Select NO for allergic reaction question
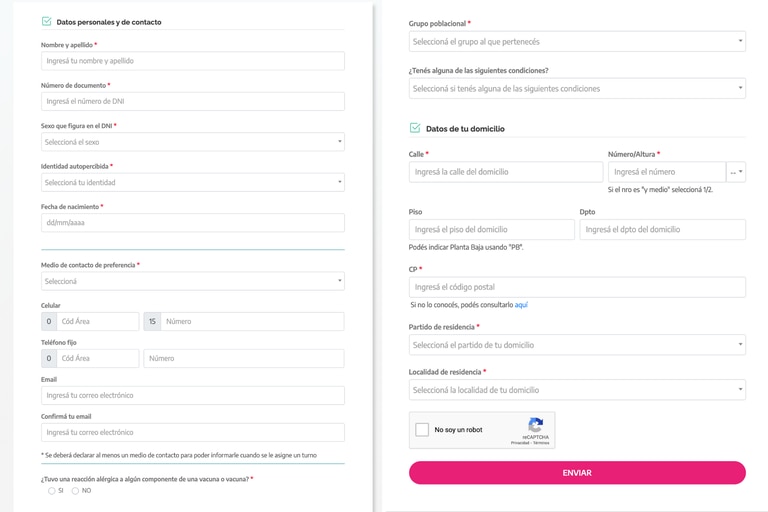This screenshot has width=768, height=512. [75, 490]
